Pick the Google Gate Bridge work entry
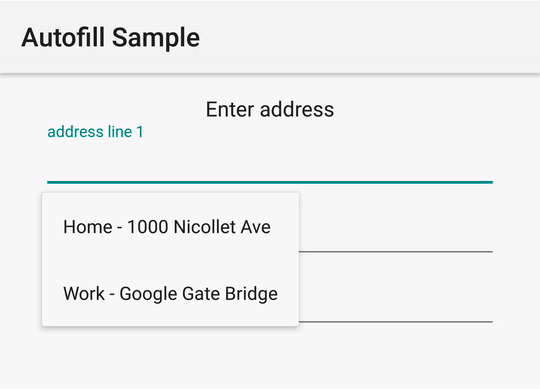Screen dimensions: 540x389 pos(170,293)
